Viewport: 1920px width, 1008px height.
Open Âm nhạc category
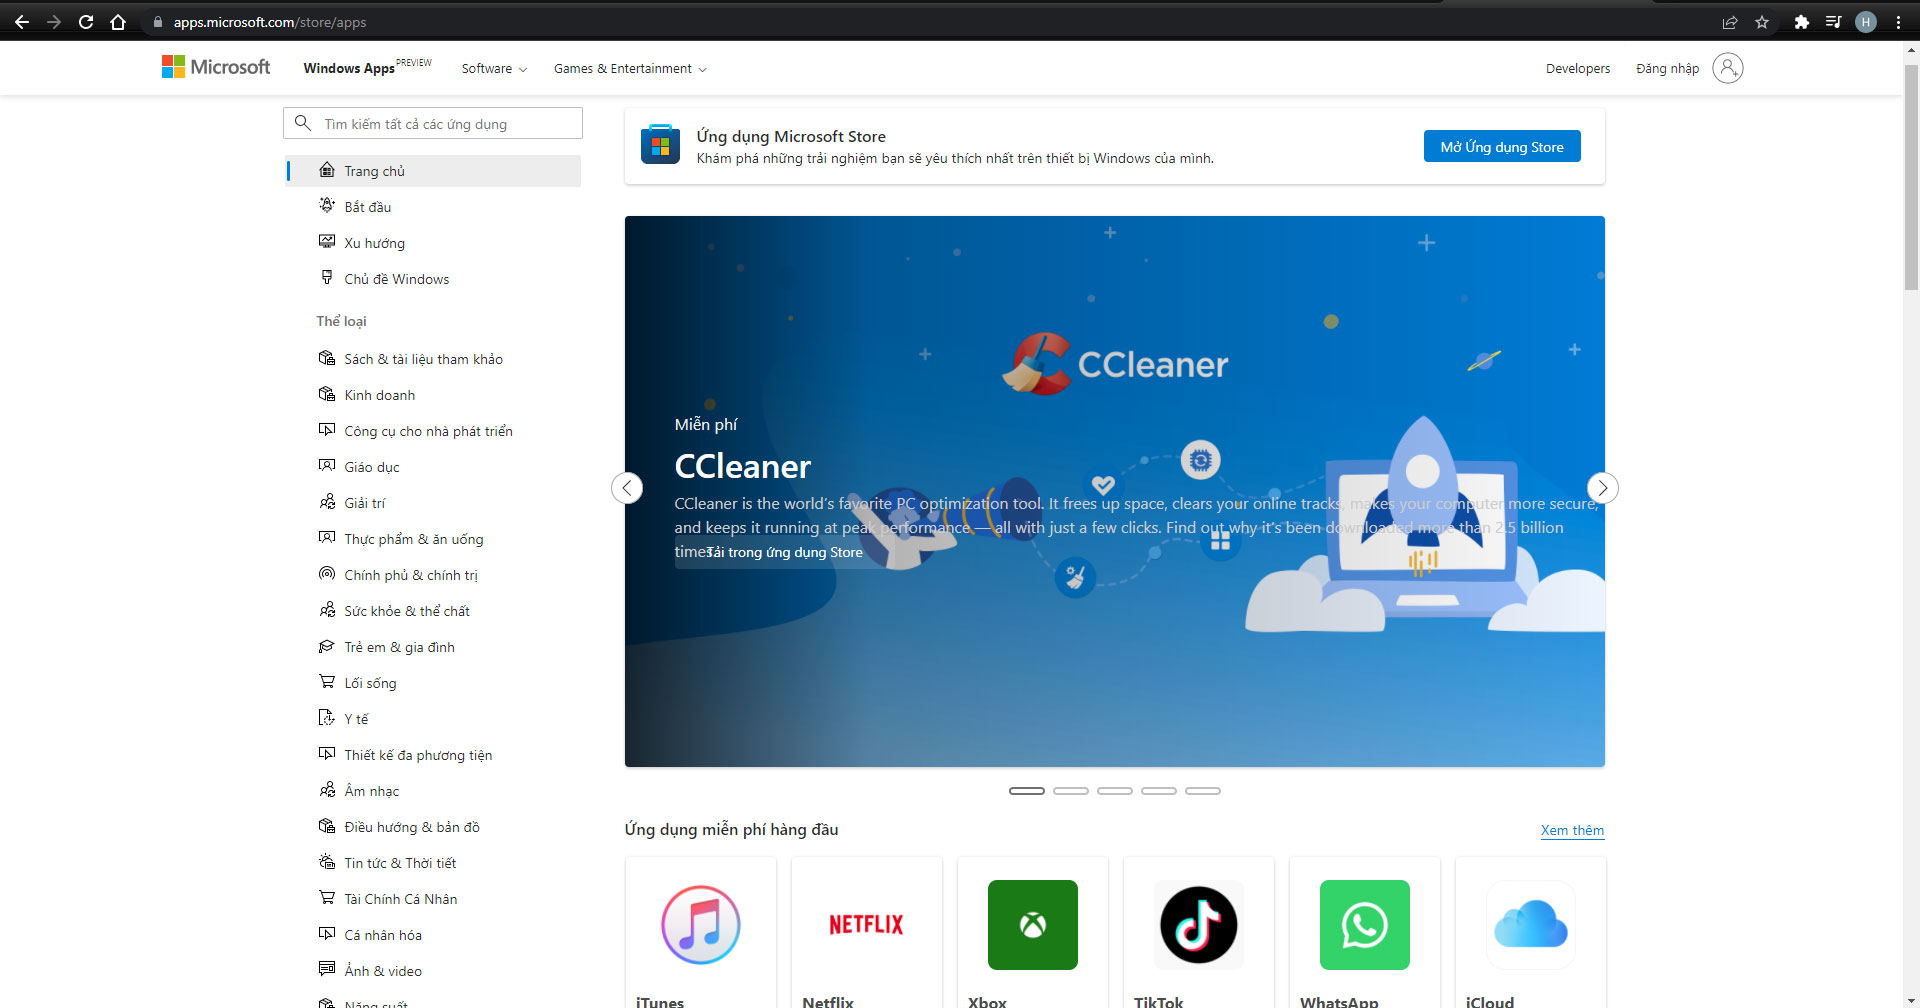433,791
